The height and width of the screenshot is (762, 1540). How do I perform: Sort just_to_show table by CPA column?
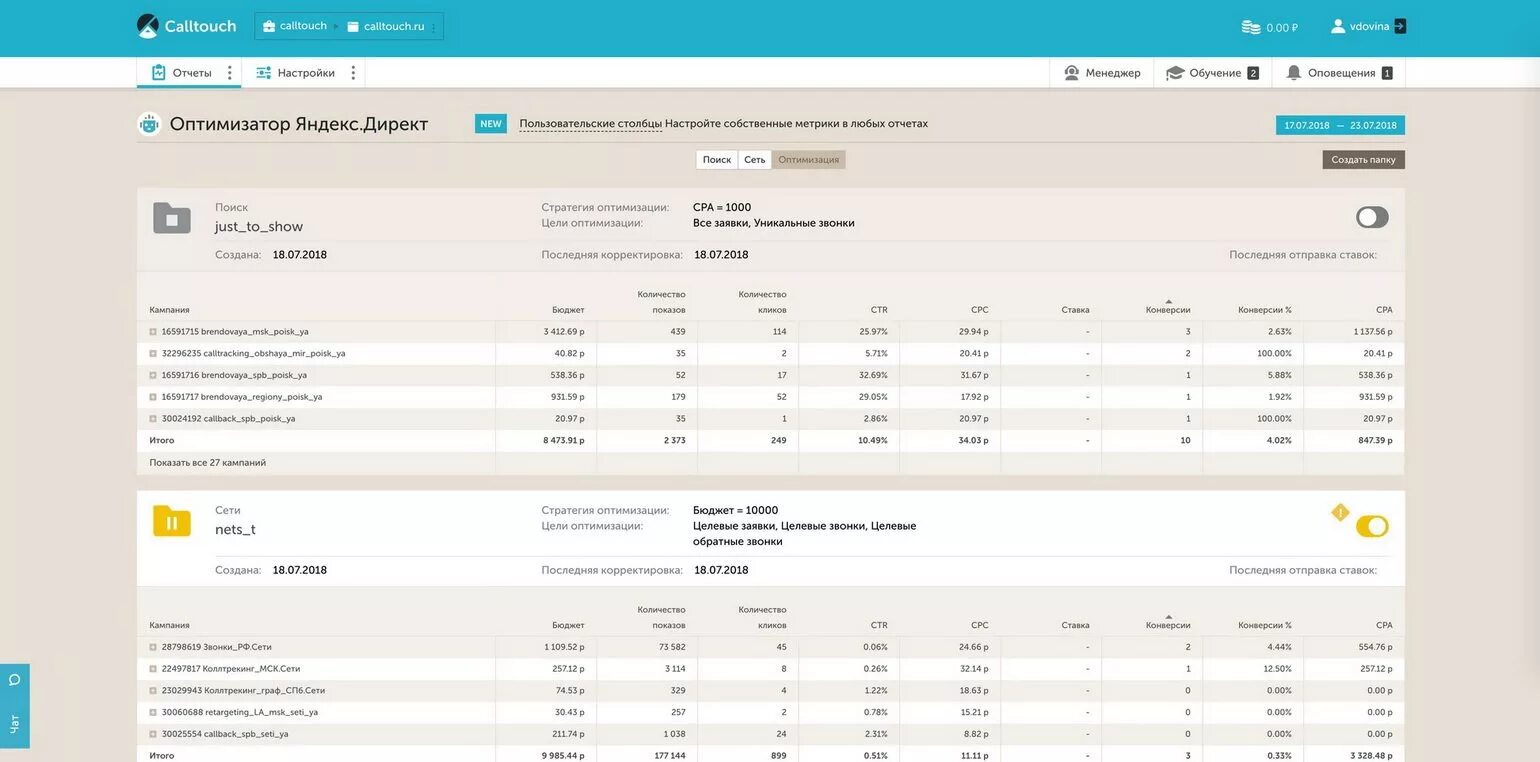click(1383, 310)
